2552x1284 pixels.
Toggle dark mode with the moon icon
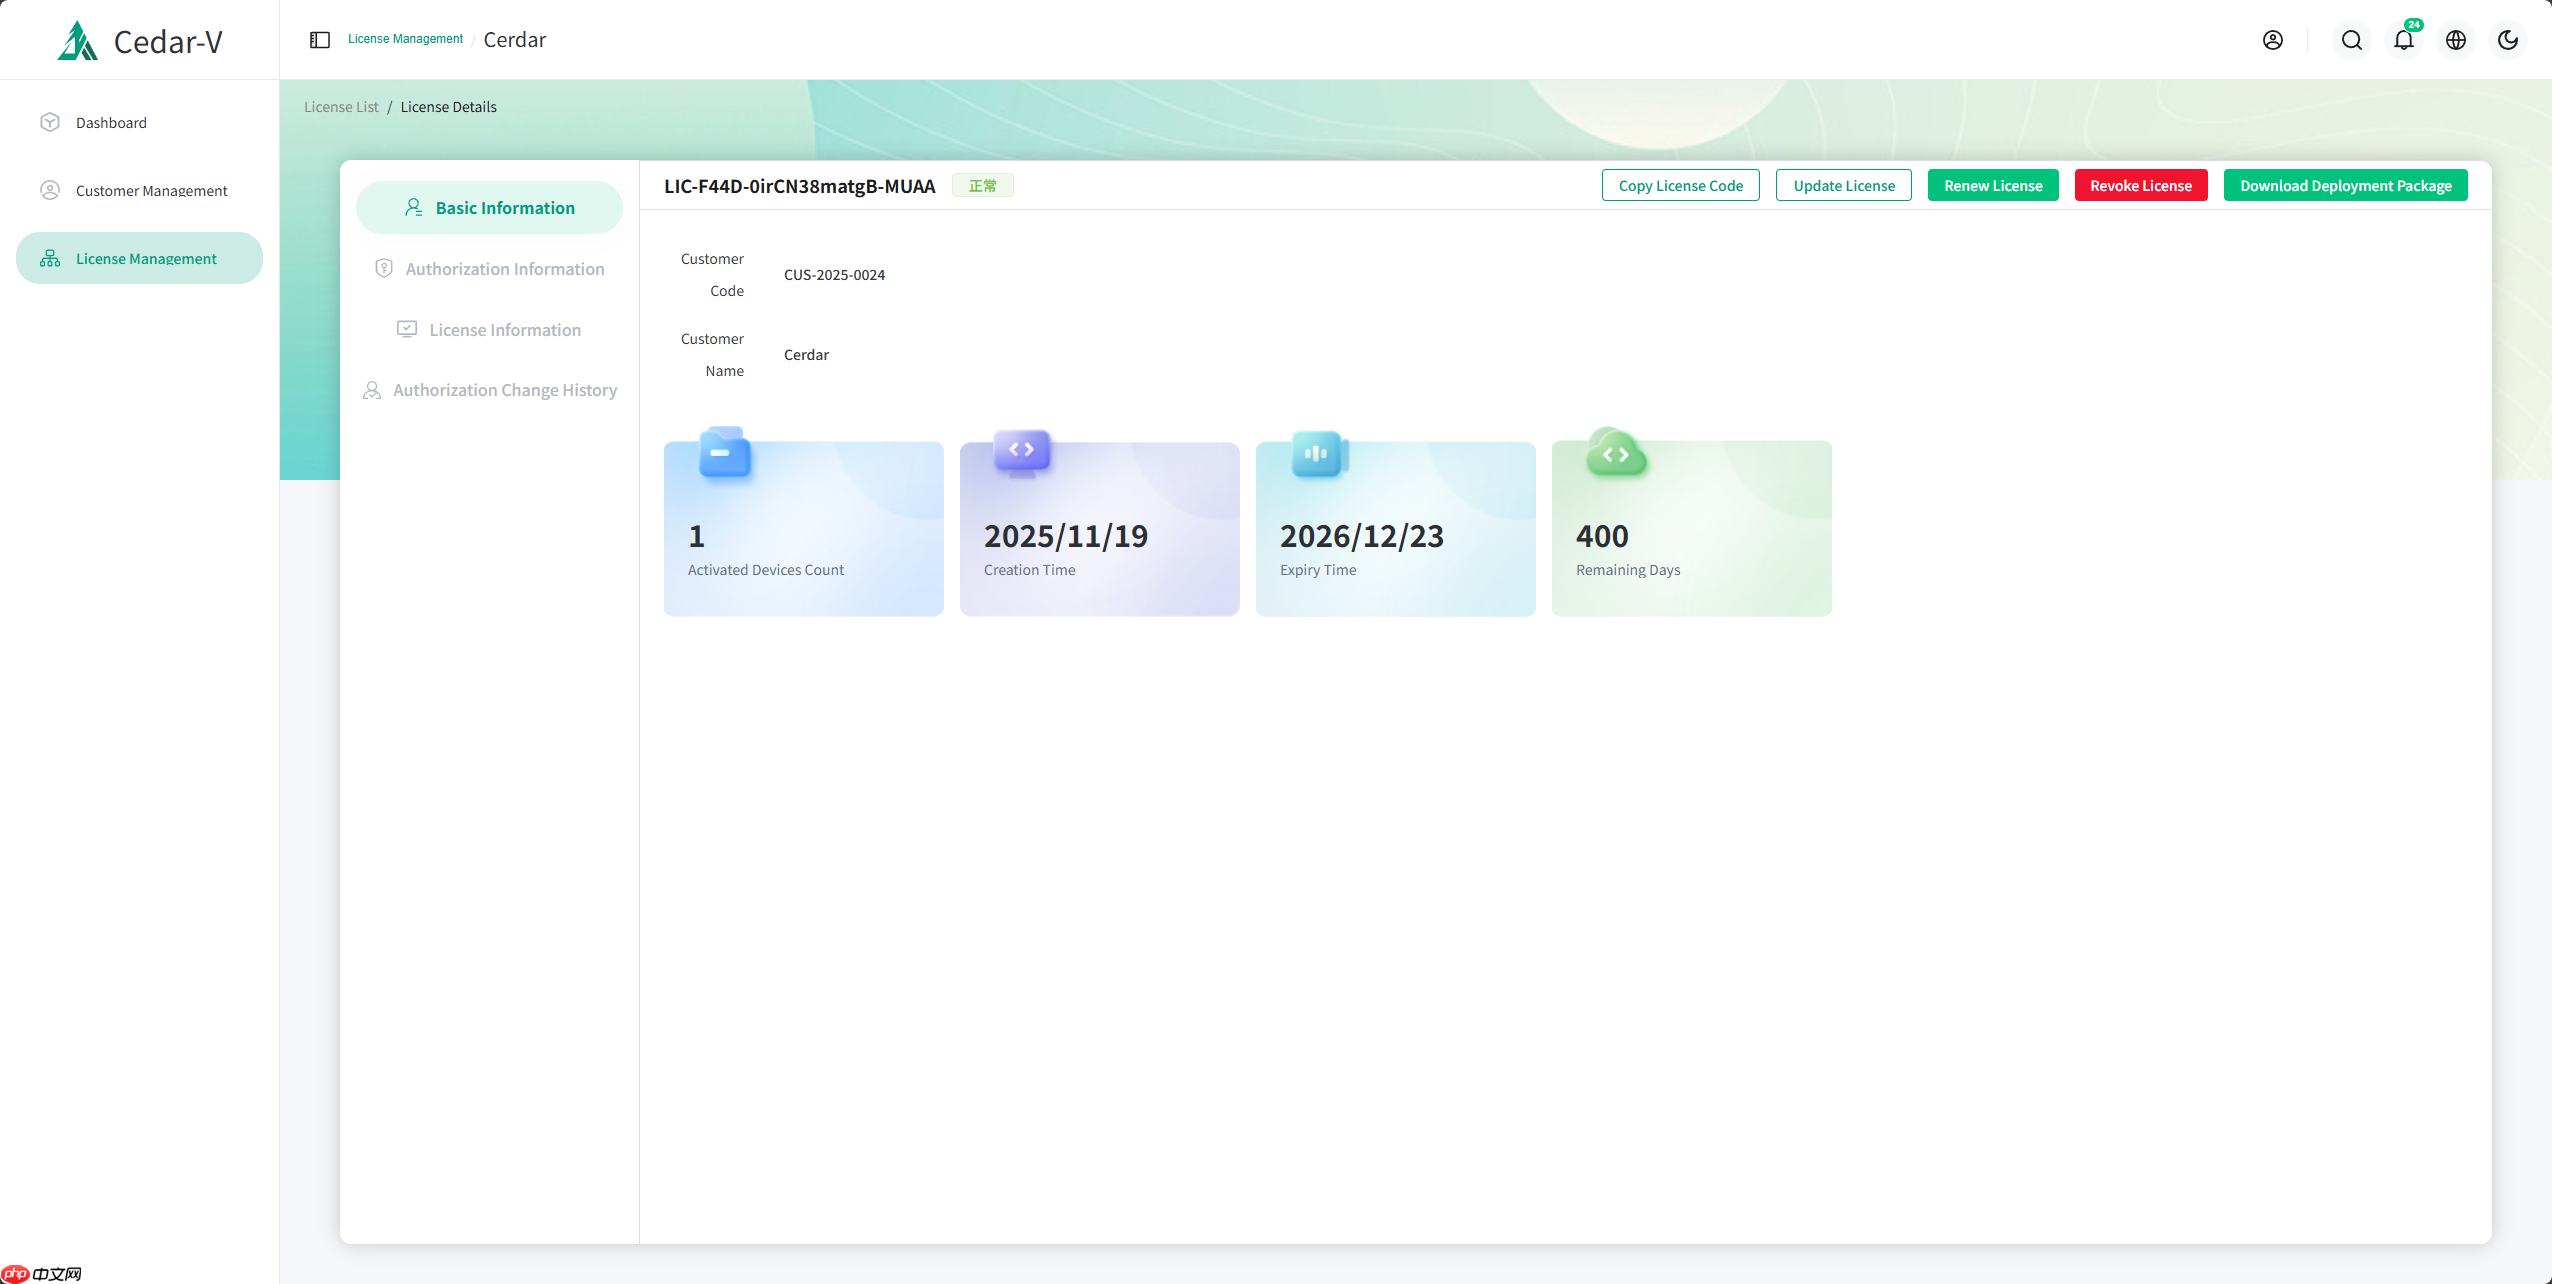point(2507,40)
